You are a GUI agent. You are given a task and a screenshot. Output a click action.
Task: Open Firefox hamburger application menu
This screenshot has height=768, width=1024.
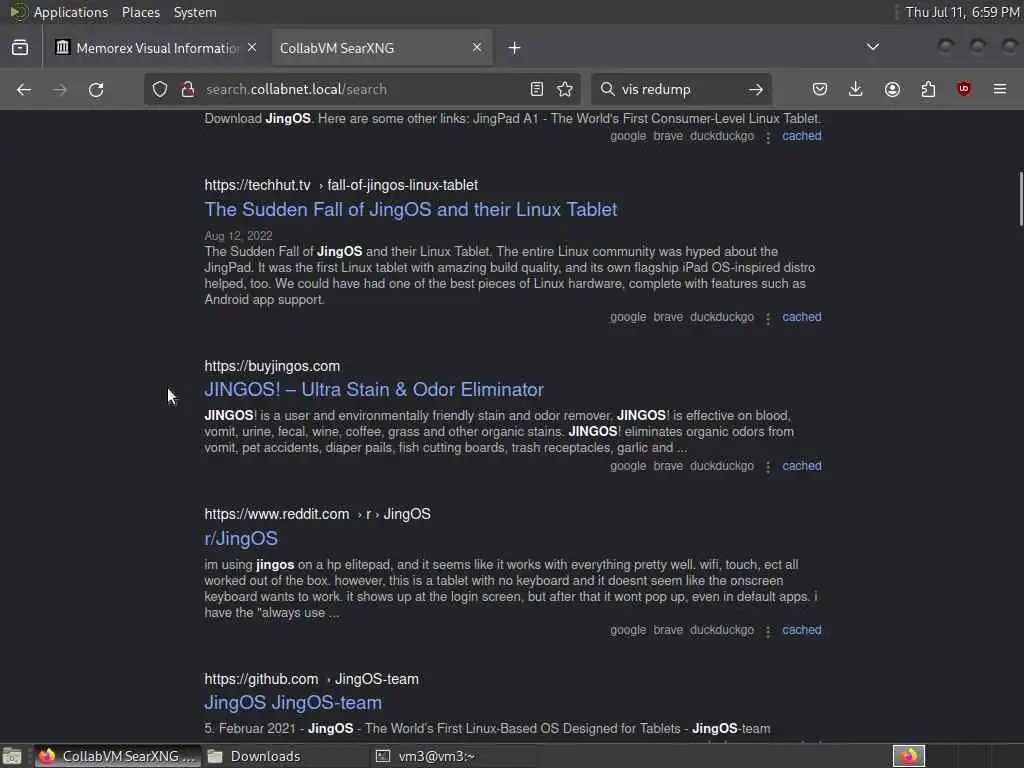pyautogui.click(x=1000, y=89)
